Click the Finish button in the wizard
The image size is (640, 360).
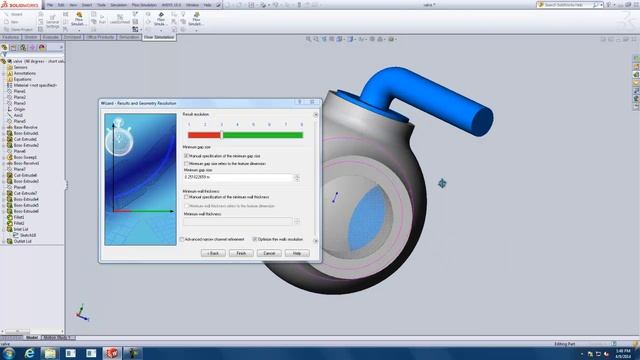coord(241,253)
